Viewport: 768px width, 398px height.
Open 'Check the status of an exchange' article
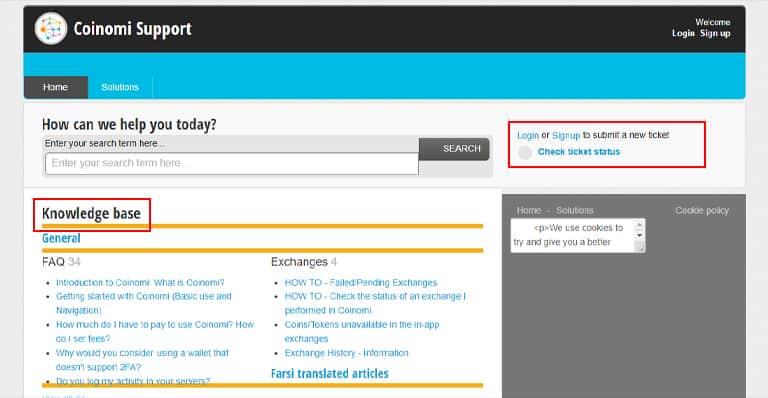click(x=375, y=303)
